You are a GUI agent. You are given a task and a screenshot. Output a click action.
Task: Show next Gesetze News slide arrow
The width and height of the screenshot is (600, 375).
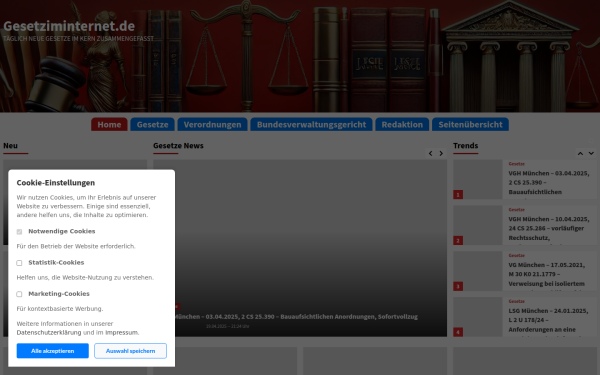click(x=441, y=153)
